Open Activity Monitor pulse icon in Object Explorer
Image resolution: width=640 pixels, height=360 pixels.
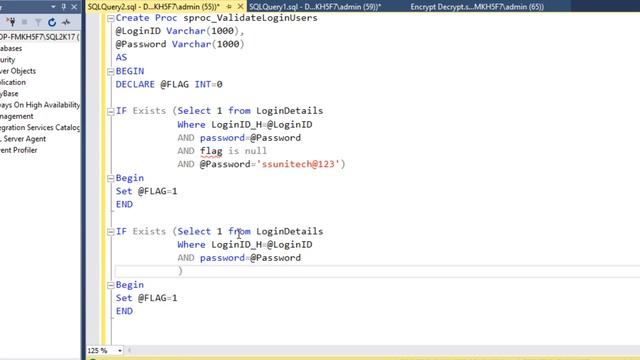(66, 22)
